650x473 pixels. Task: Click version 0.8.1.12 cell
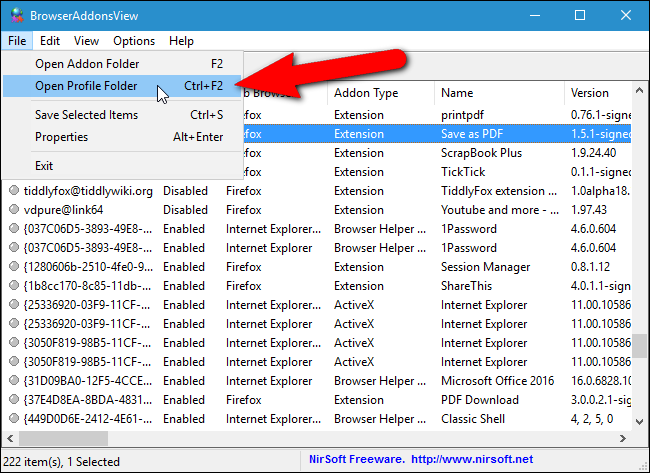point(590,267)
